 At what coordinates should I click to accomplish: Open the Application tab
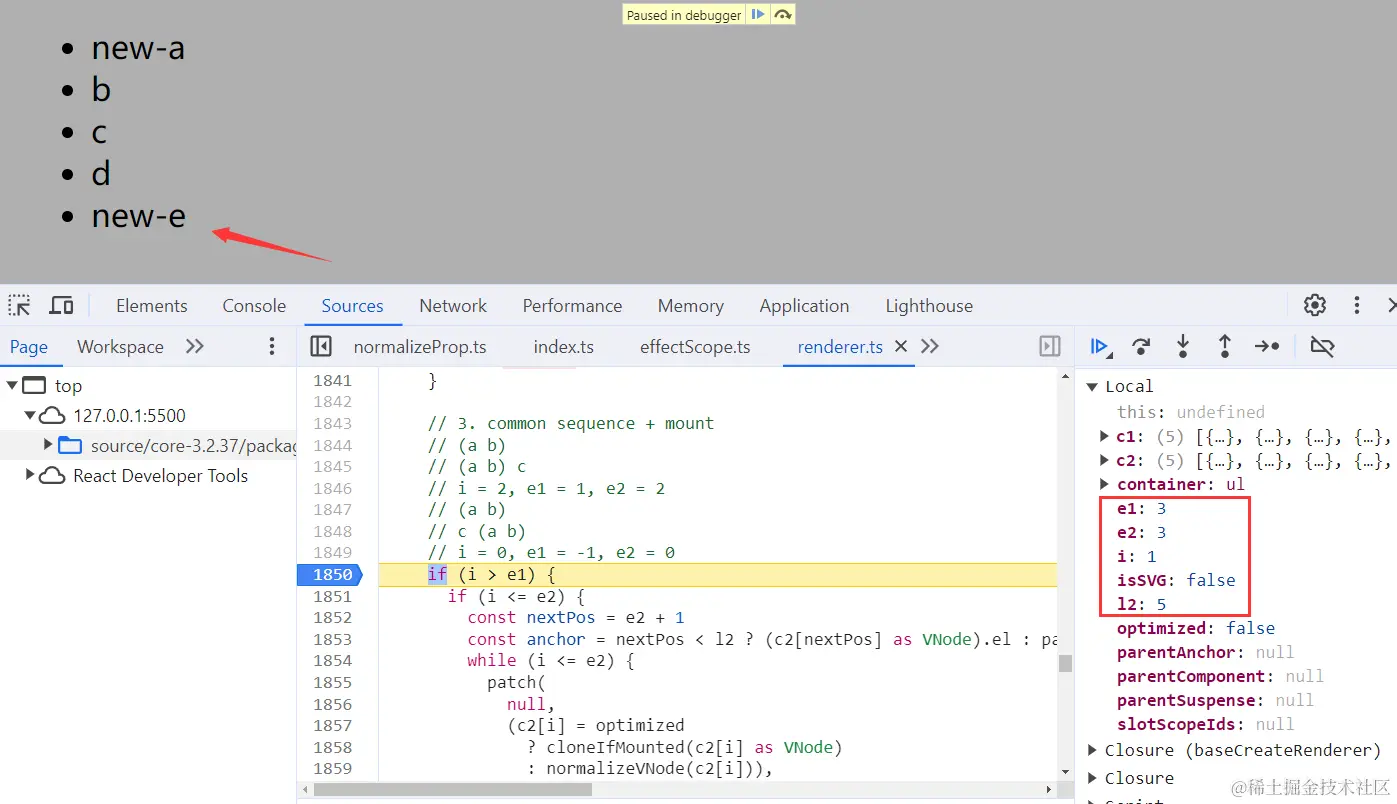click(804, 306)
